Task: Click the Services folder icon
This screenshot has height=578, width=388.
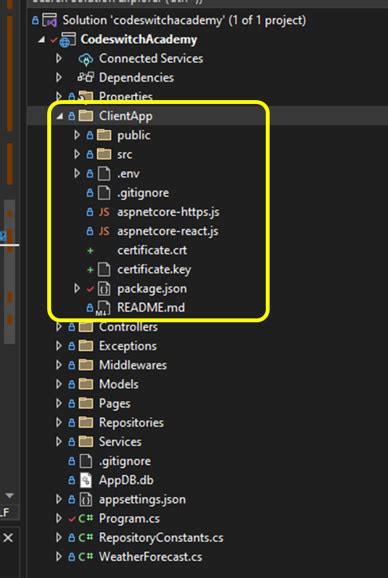Action: (85, 442)
